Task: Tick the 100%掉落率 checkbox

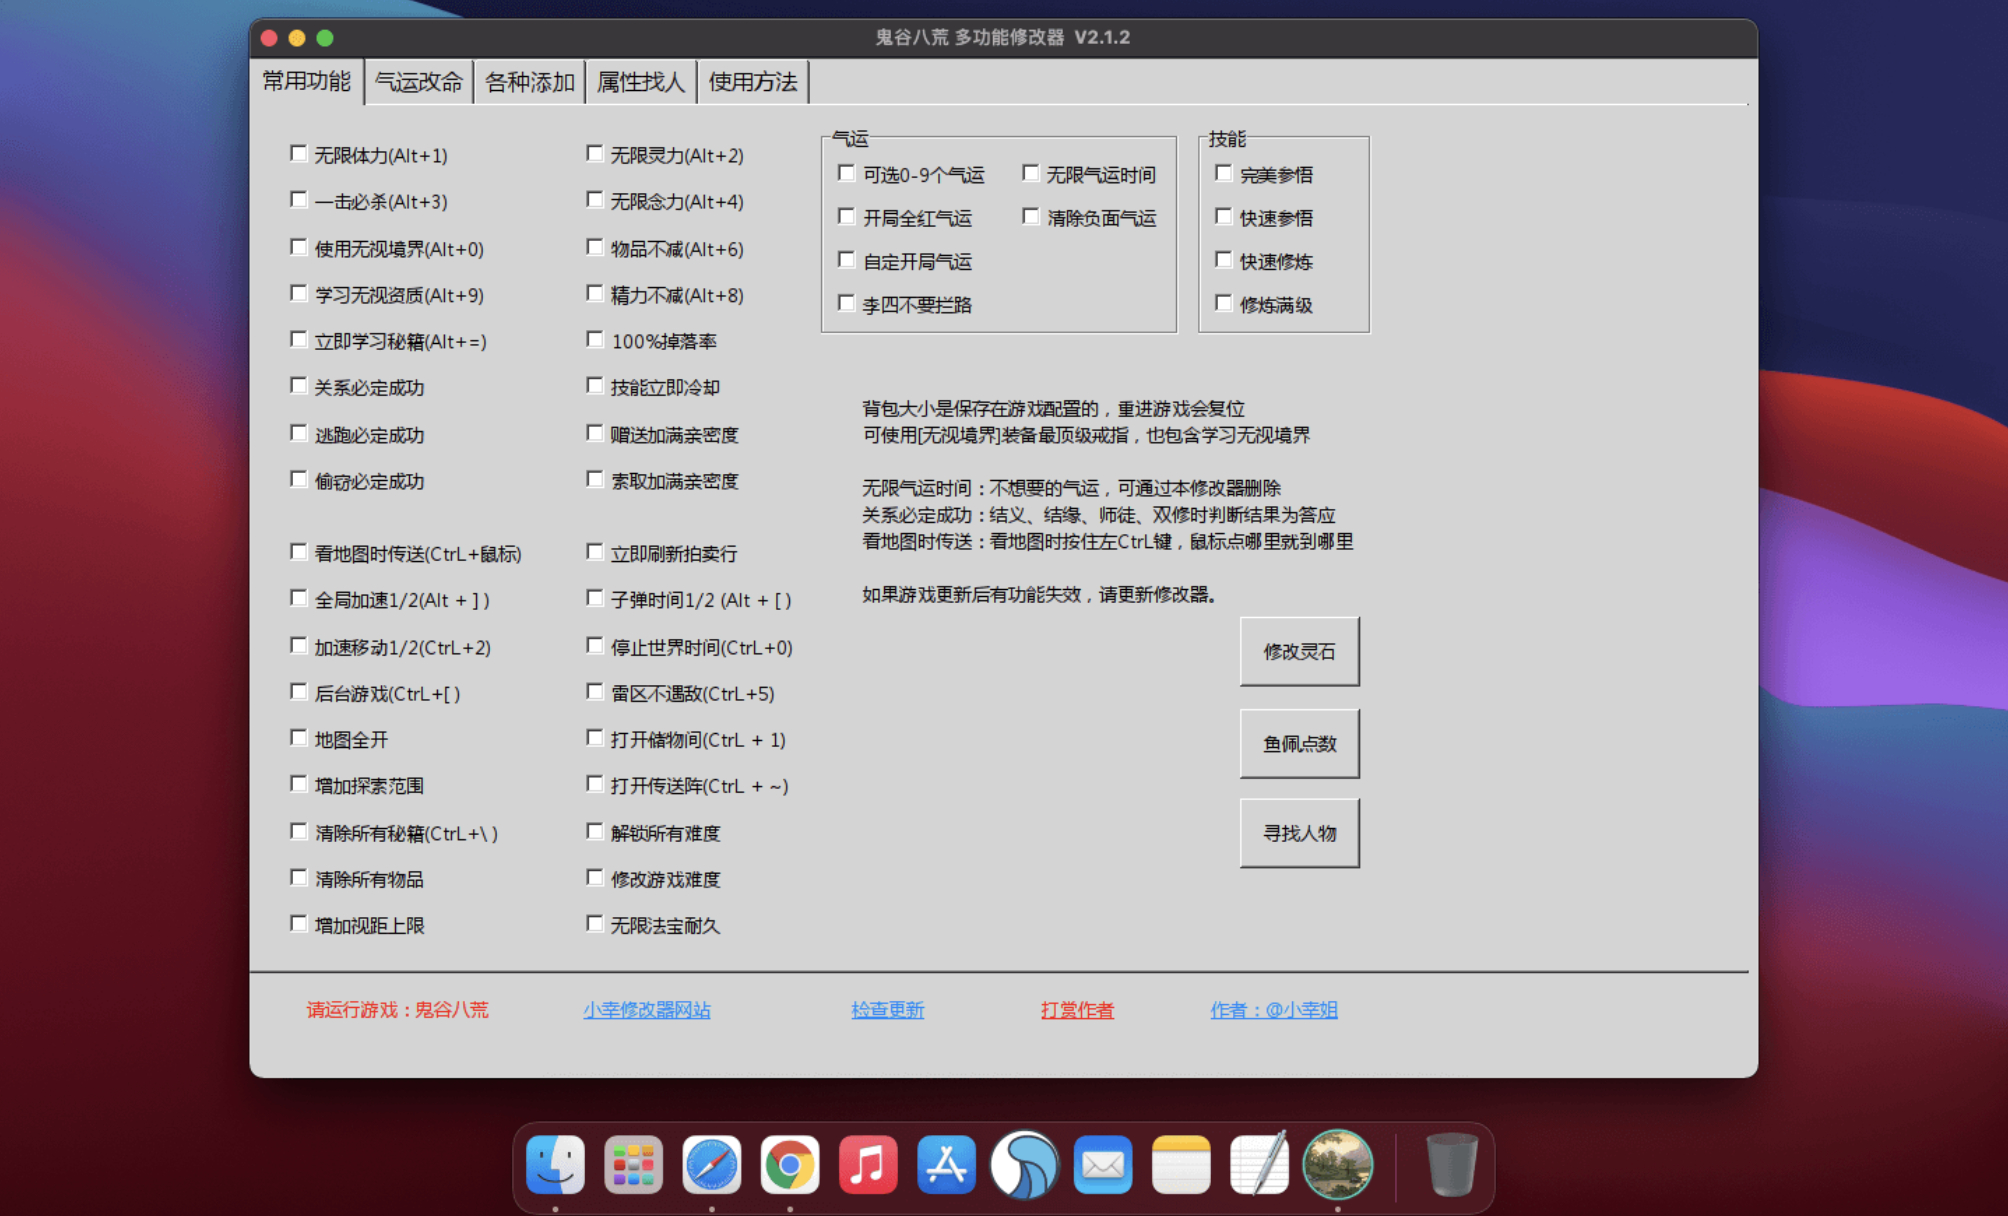Action: (x=595, y=340)
